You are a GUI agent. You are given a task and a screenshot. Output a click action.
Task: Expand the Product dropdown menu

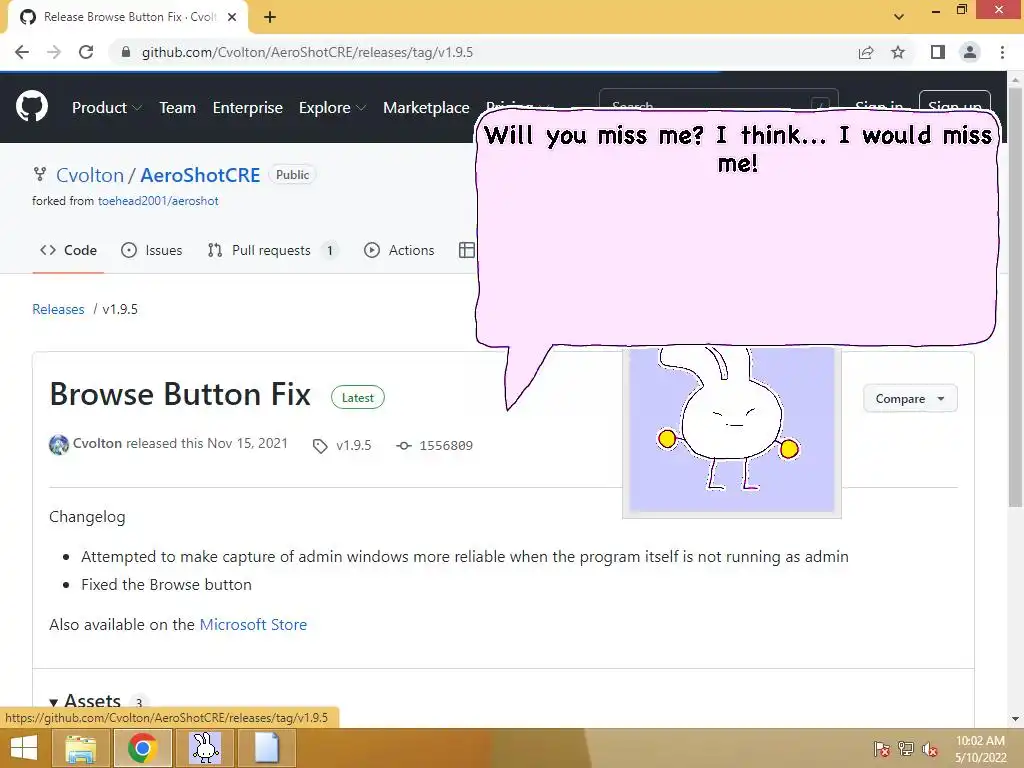(x=106, y=108)
